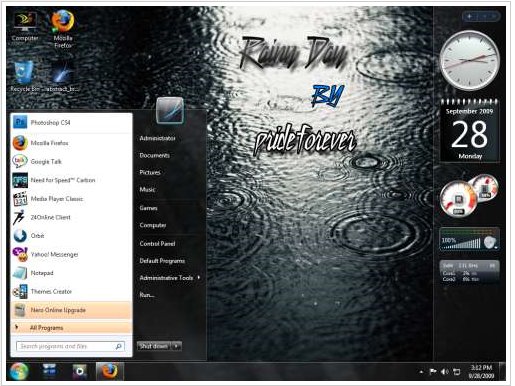This screenshot has width=515, height=386.
Task: Open Orbit downloader entry
Action: pos(71,236)
